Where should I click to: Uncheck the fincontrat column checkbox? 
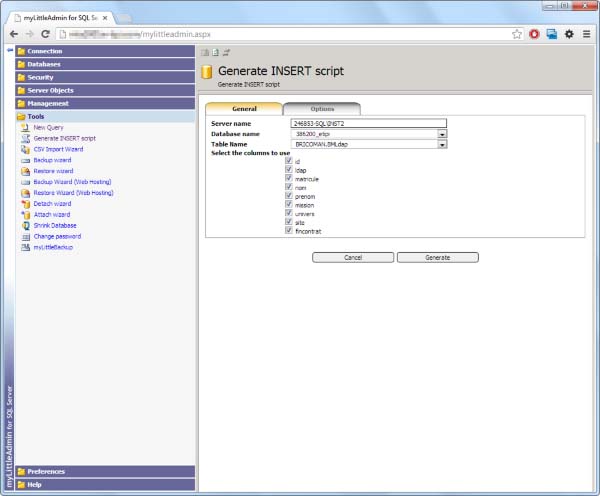[289, 230]
